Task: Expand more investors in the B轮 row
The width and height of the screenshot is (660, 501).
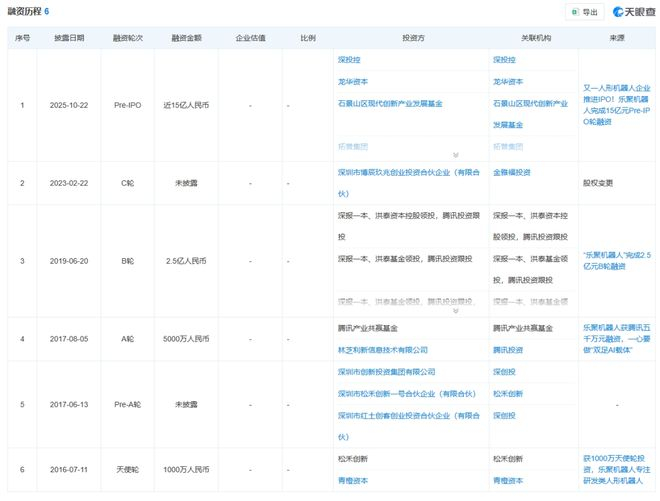Action: 455,311
